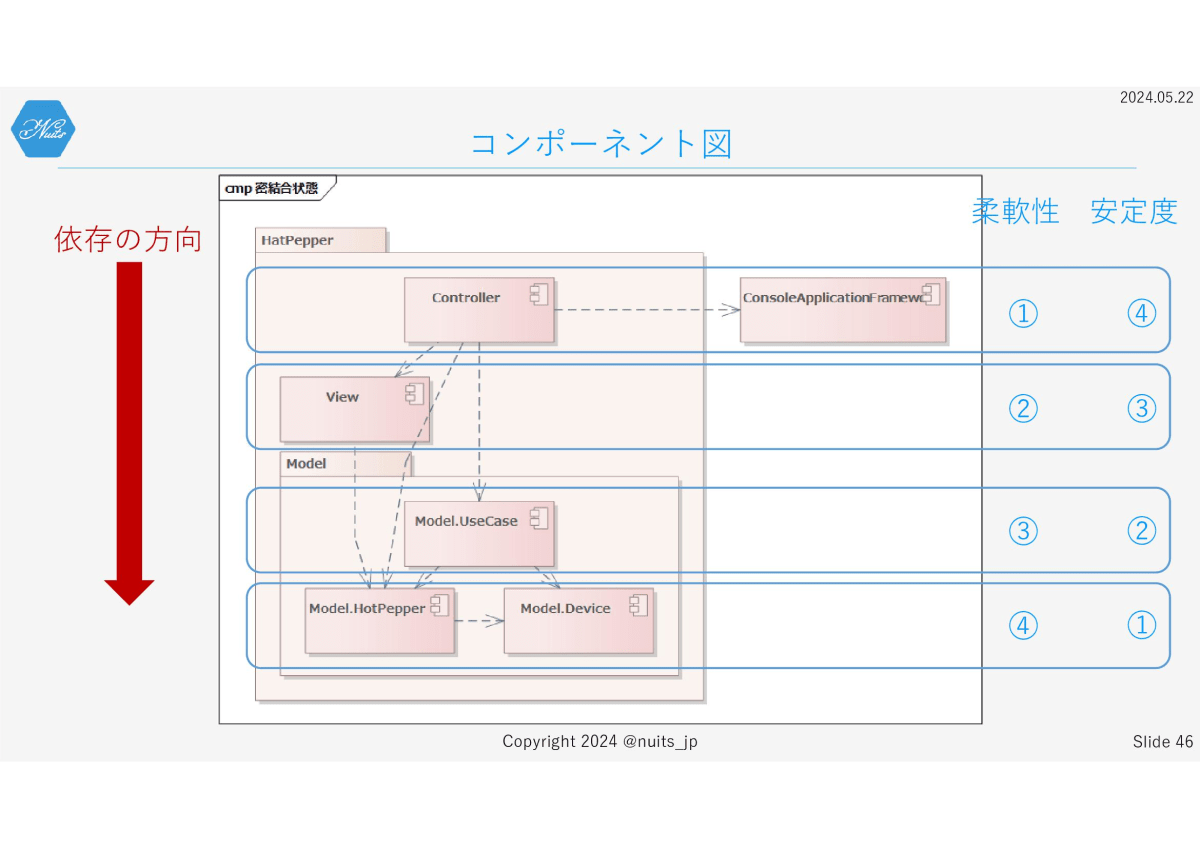
Task: Select the "View" component label
Action: [x=342, y=397]
